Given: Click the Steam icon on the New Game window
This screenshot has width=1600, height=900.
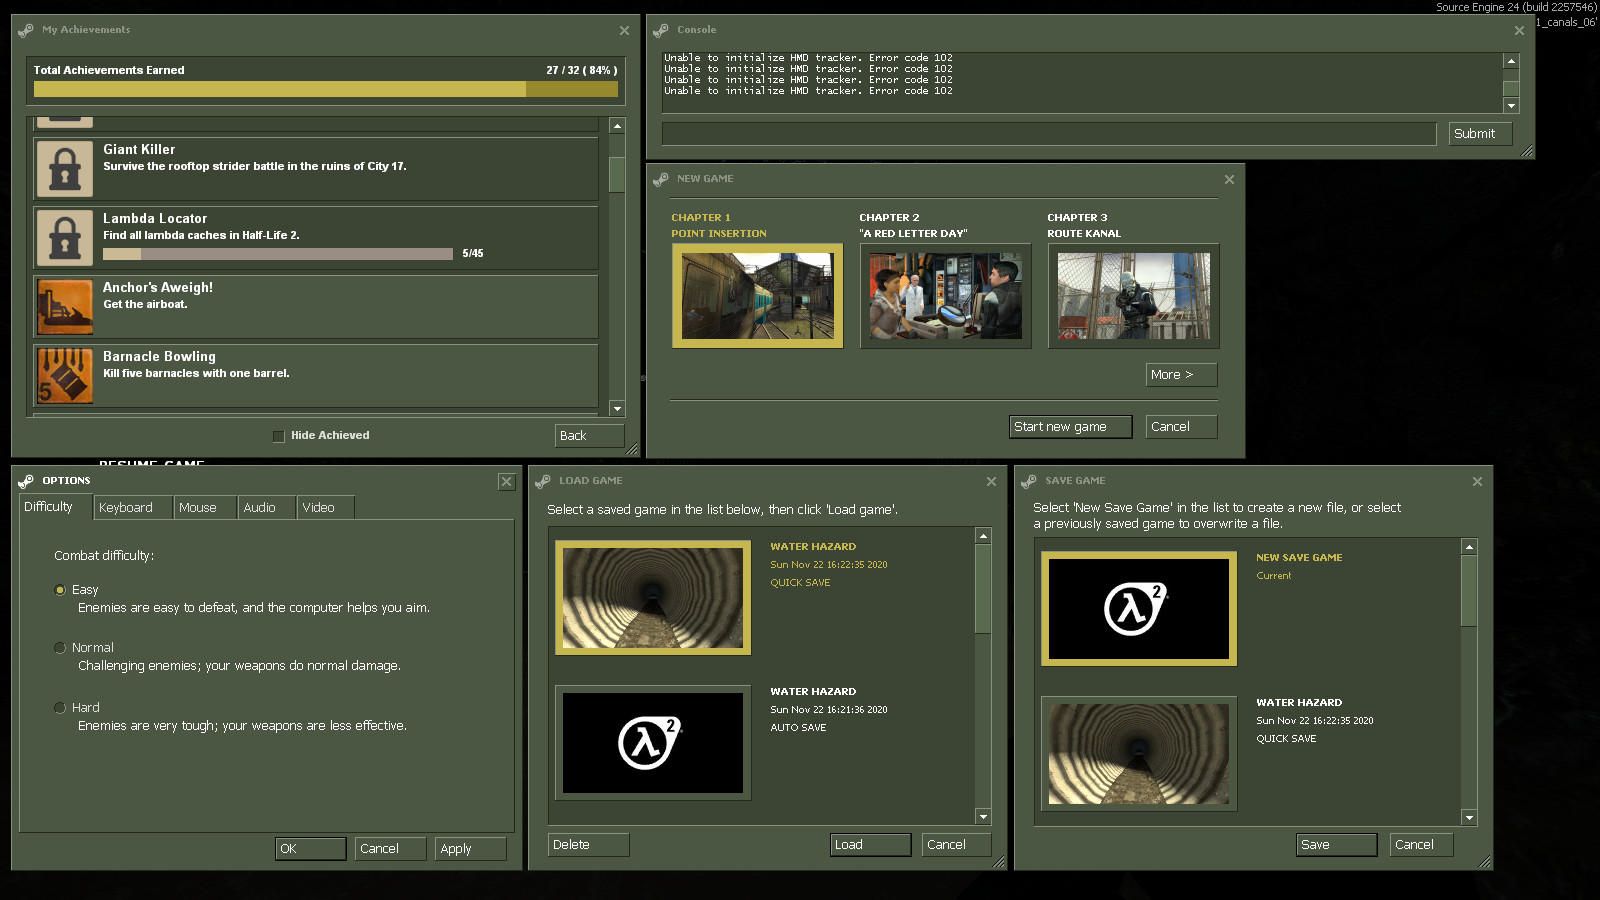Looking at the screenshot, I should [x=661, y=179].
